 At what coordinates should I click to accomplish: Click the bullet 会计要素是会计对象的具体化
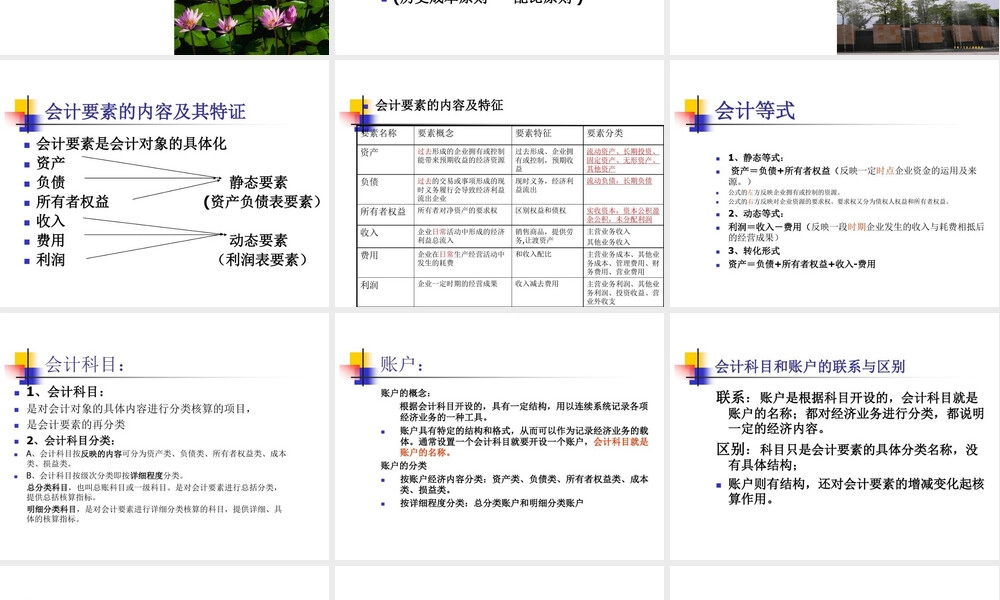(x=131, y=143)
